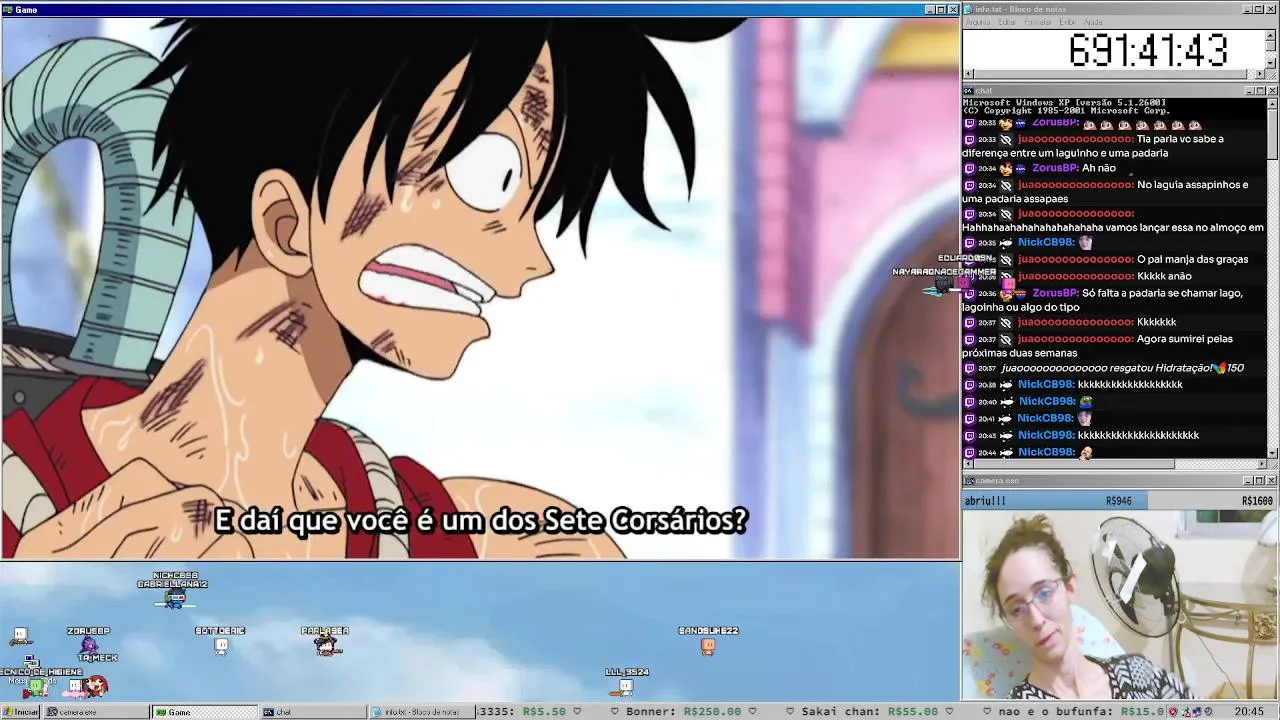
Task: Click the juaooo username in 'O pai manja' message
Action: (1076, 259)
